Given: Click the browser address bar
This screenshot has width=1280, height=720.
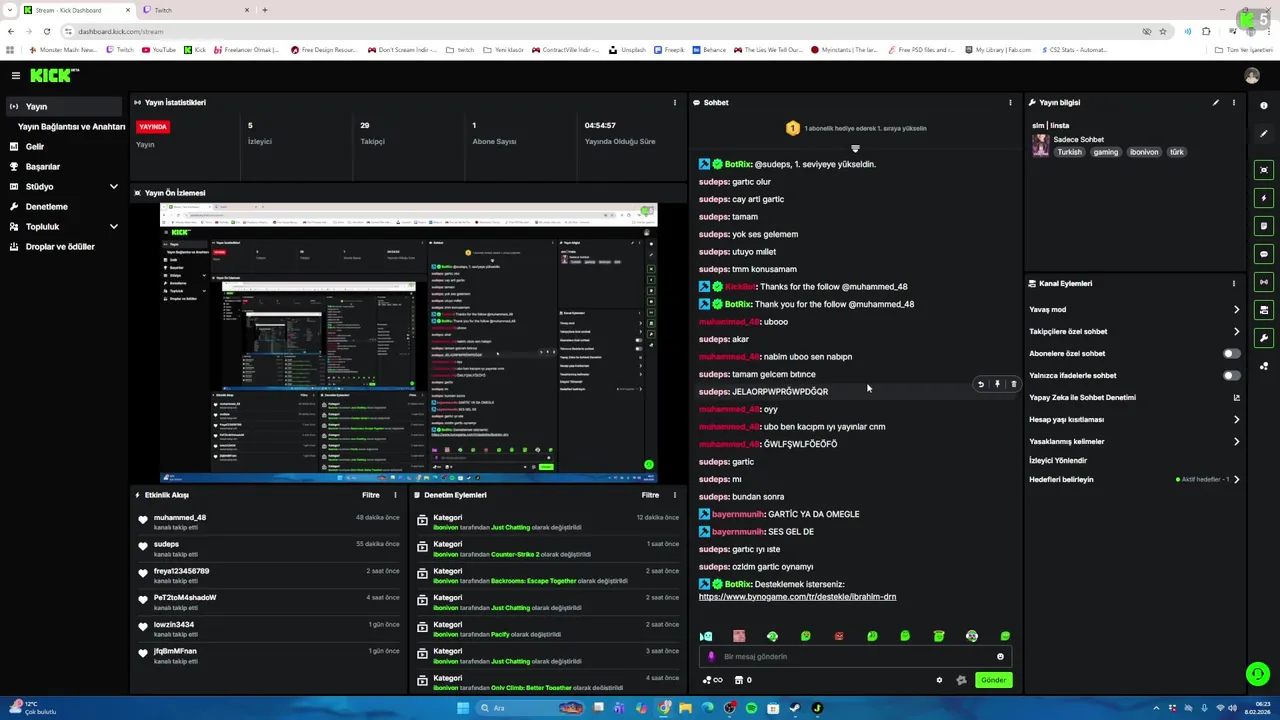Looking at the screenshot, I should coord(600,31).
